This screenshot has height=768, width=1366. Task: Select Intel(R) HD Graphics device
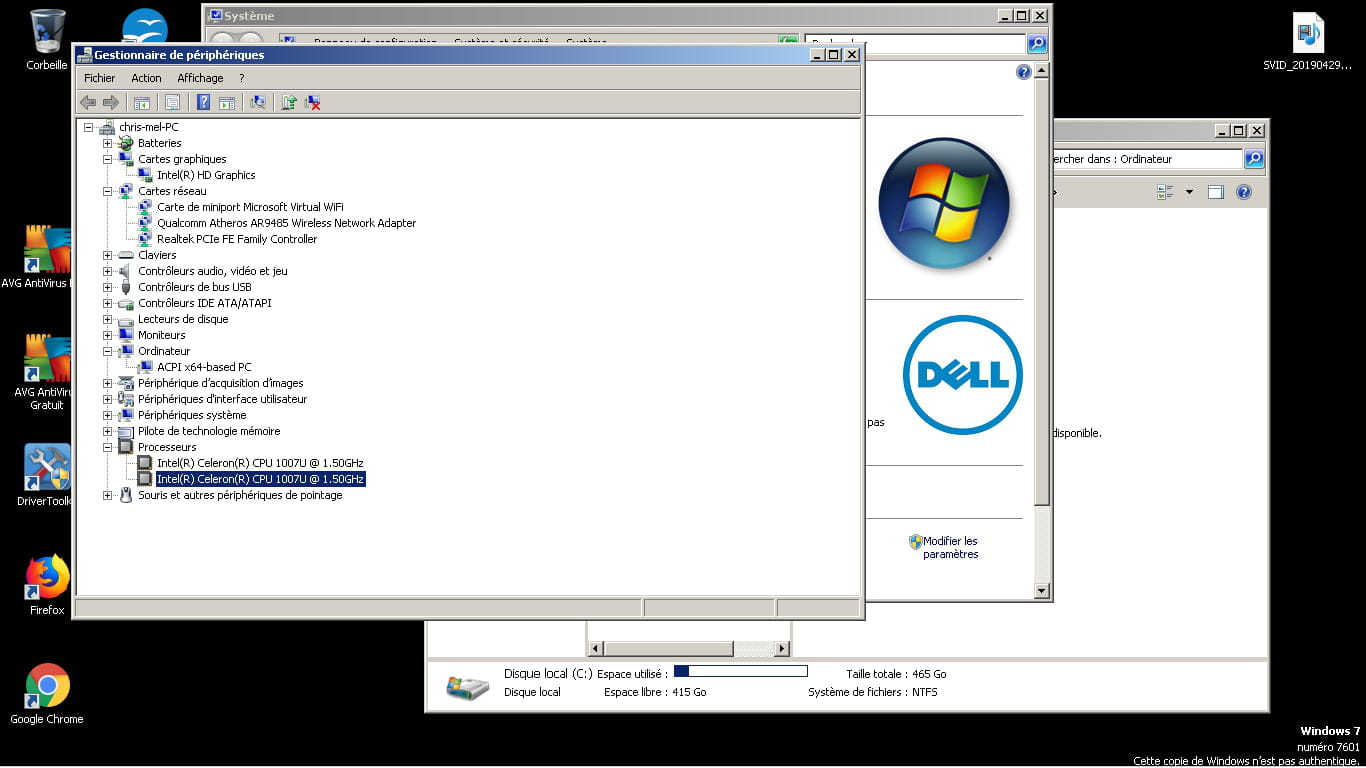(206, 175)
